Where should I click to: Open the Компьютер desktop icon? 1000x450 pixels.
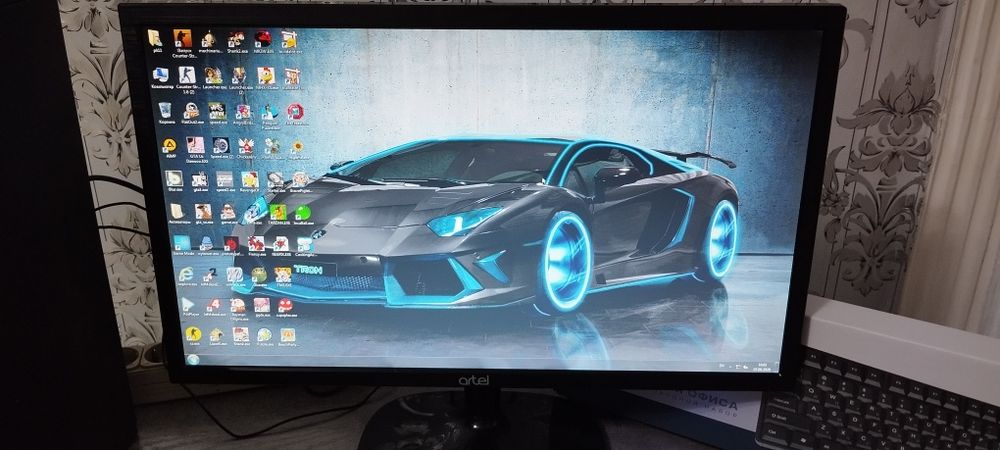tap(161, 75)
